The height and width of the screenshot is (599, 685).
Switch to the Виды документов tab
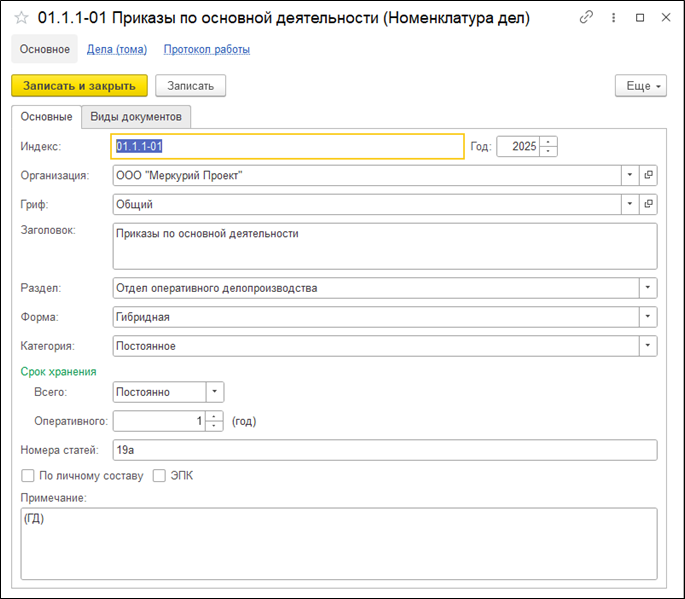click(136, 117)
